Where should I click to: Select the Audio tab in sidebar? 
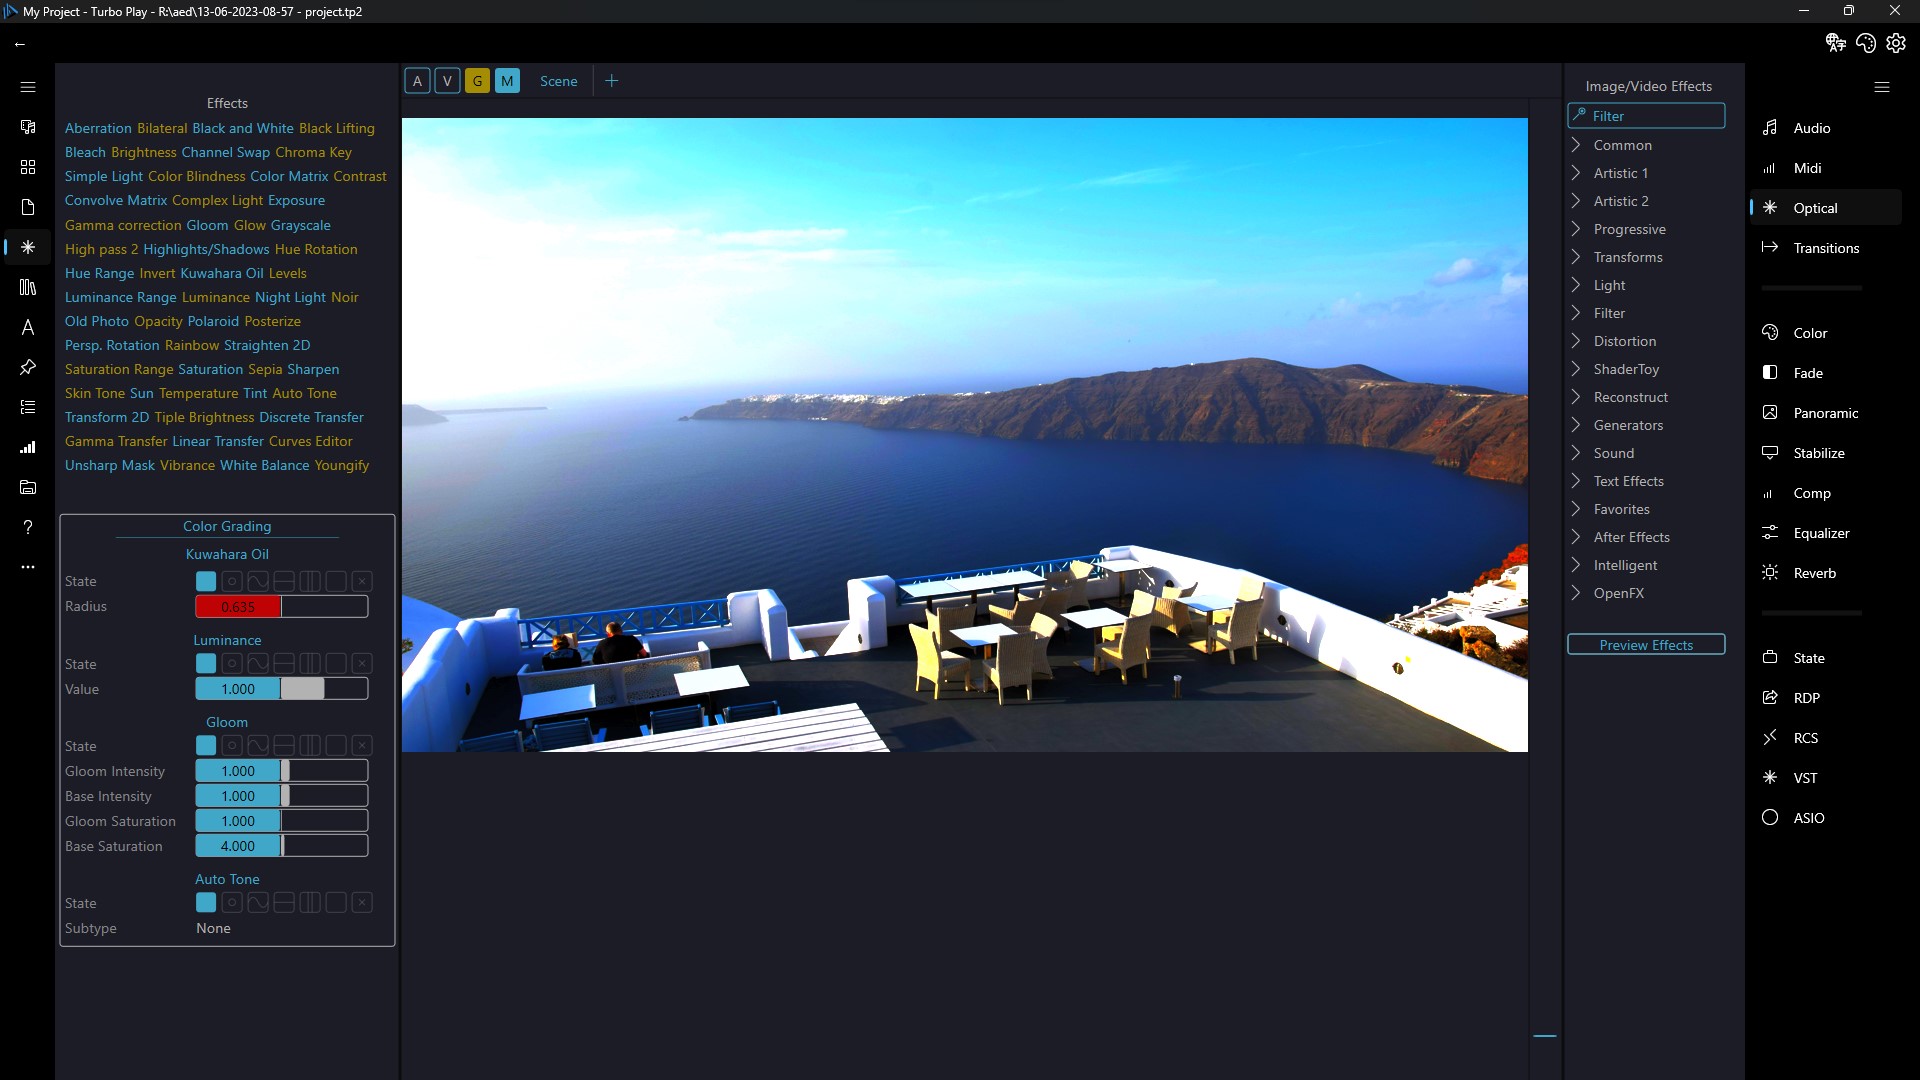point(1813,128)
